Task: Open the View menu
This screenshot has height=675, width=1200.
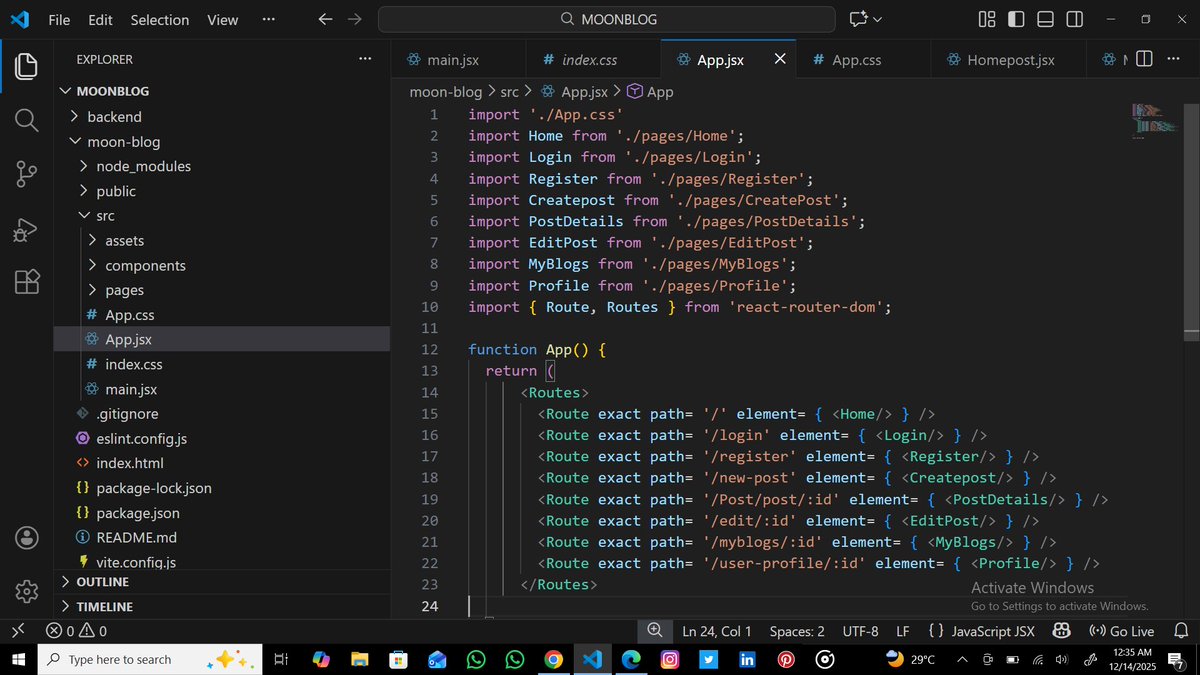Action: (x=223, y=19)
